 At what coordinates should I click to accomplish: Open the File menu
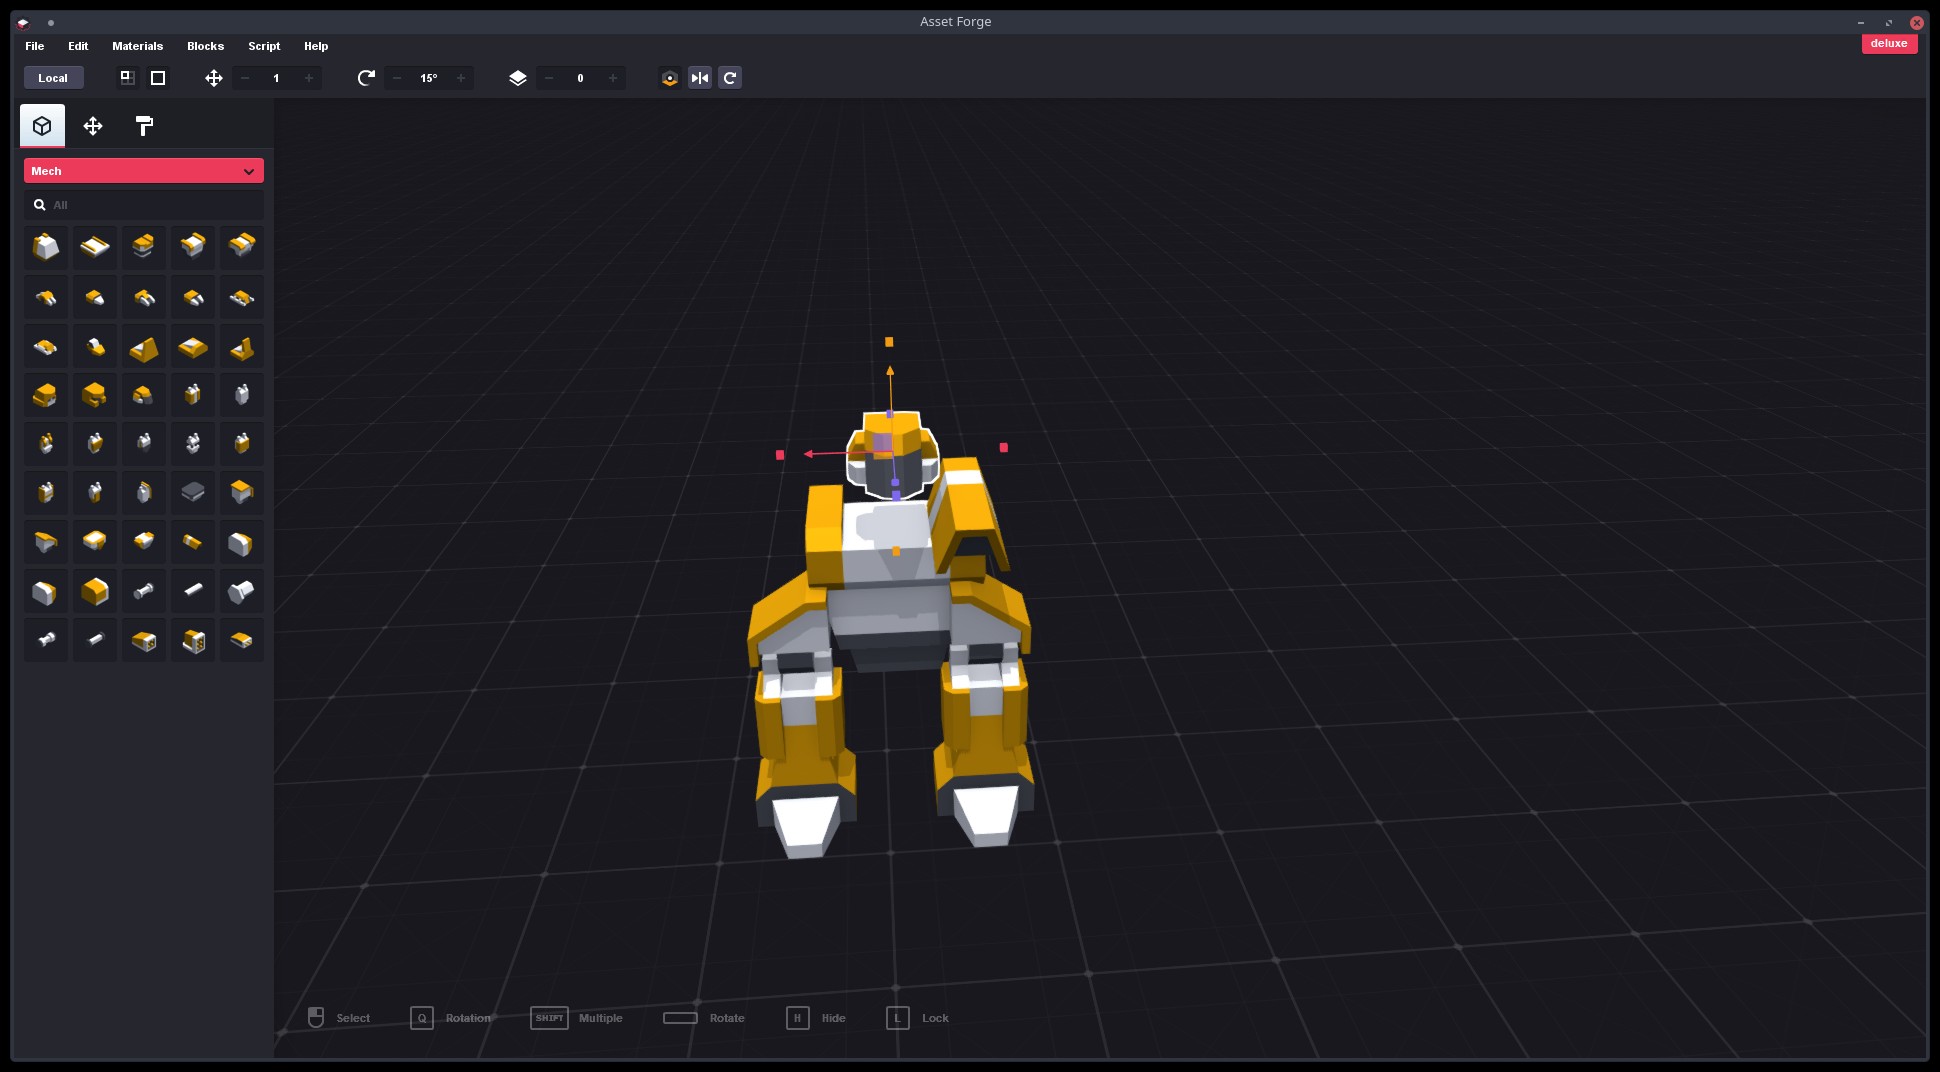[34, 46]
